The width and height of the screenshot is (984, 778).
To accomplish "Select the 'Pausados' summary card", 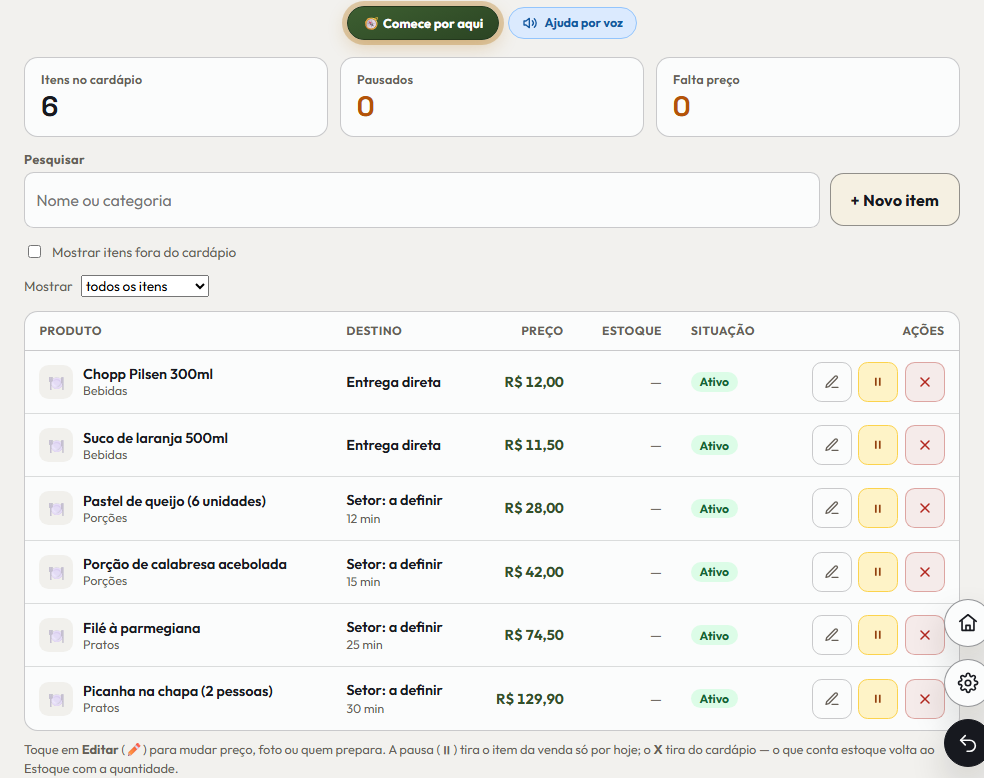I will [492, 97].
